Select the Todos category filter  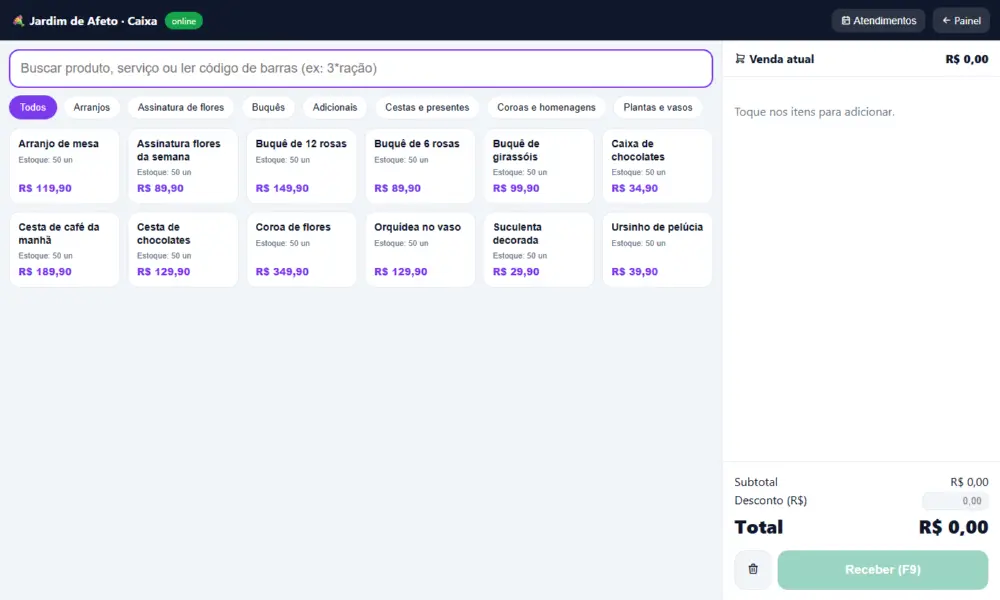point(33,107)
